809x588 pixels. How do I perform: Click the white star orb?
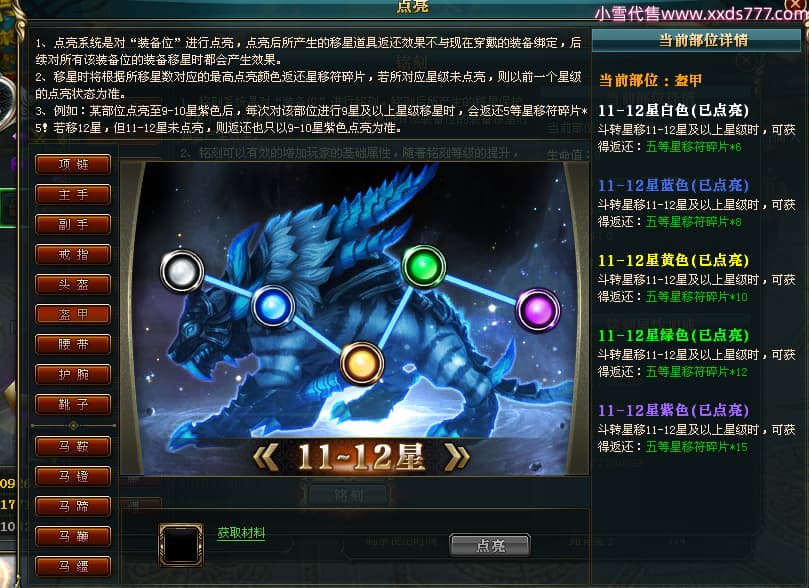pos(182,271)
